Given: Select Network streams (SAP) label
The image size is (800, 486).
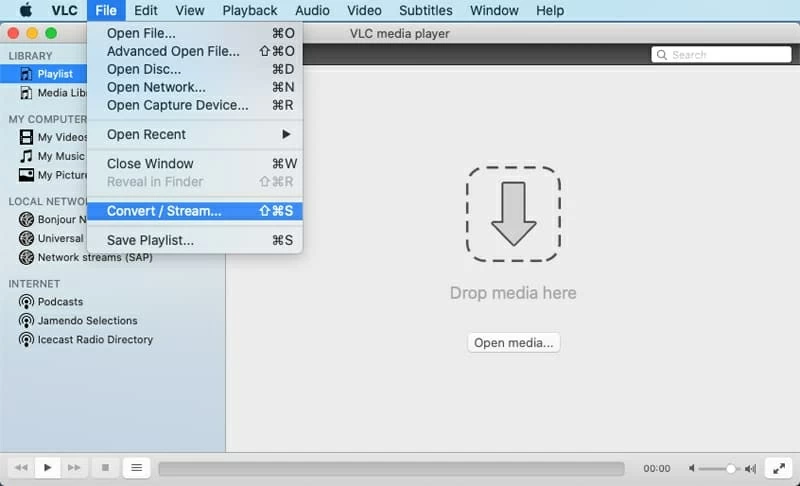Looking at the screenshot, I should [x=95, y=258].
